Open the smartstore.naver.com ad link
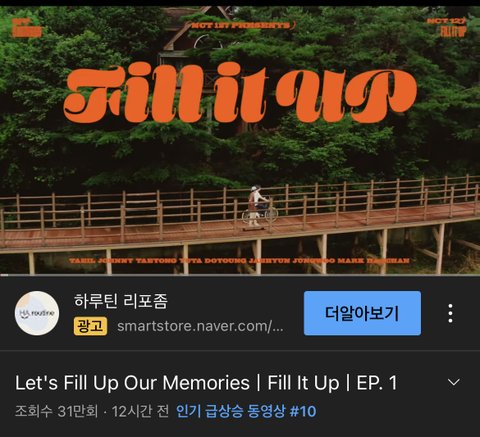The image size is (480, 437). click(200, 326)
